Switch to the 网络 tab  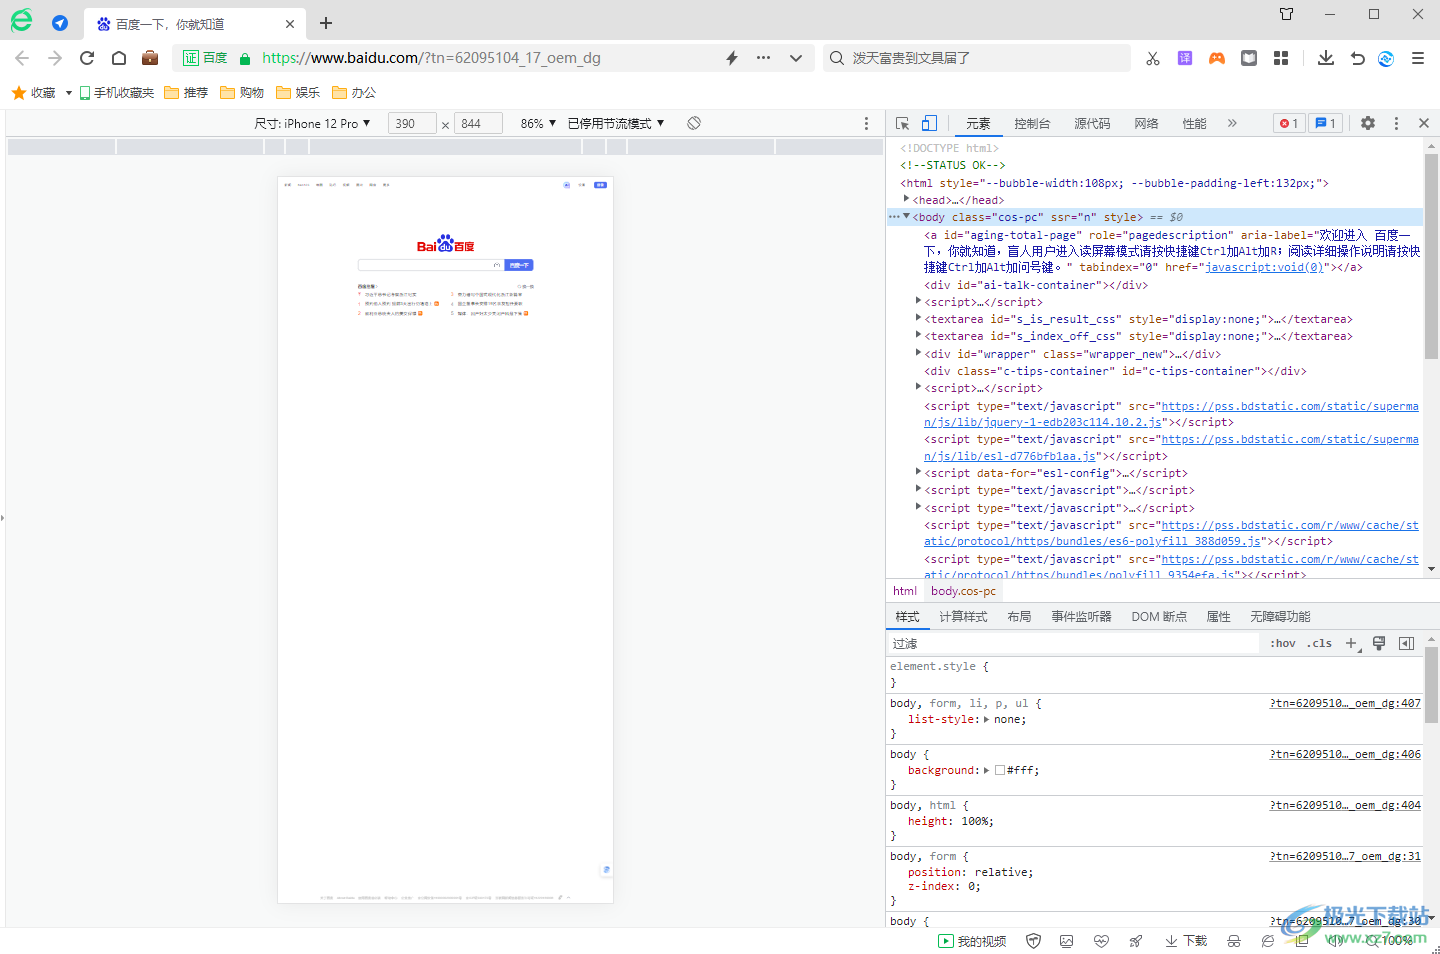click(x=1146, y=124)
